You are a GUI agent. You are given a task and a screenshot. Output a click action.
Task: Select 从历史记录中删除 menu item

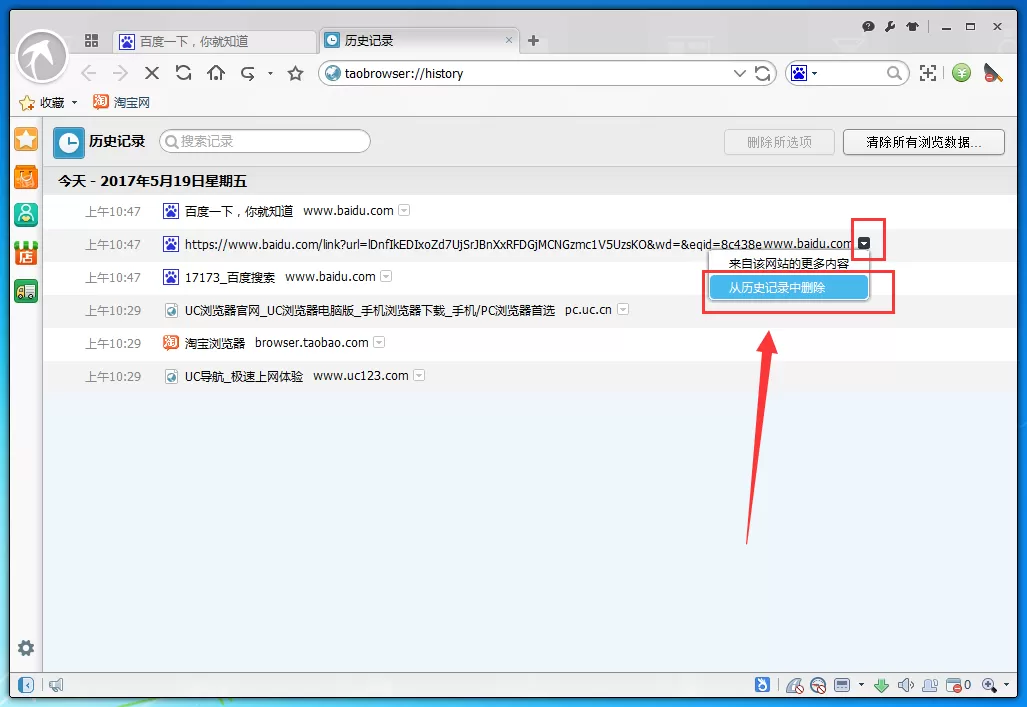pos(789,288)
